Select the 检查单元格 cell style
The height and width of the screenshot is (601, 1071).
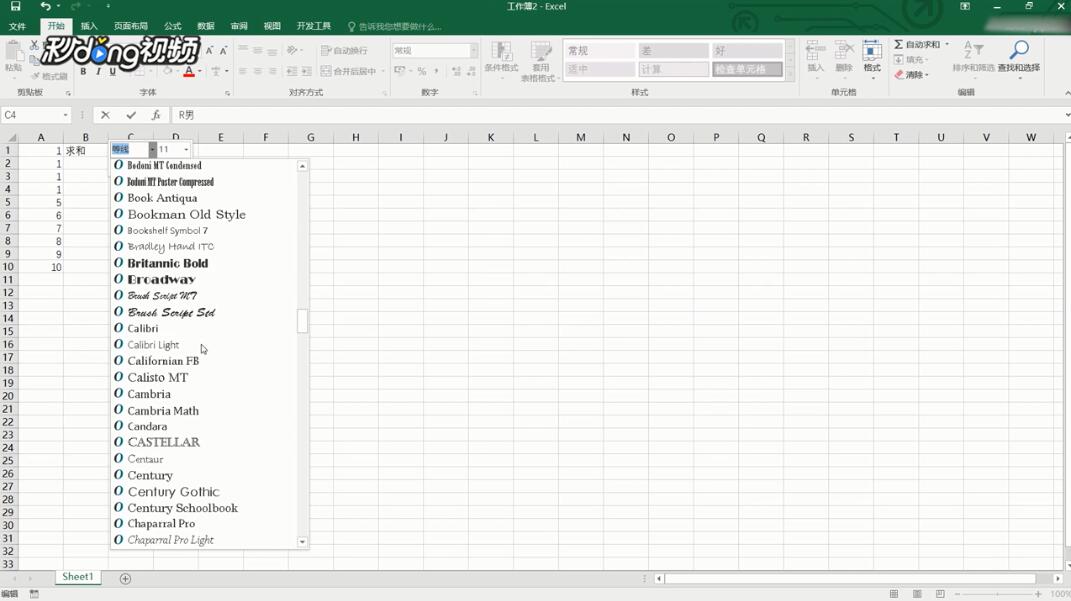click(747, 69)
